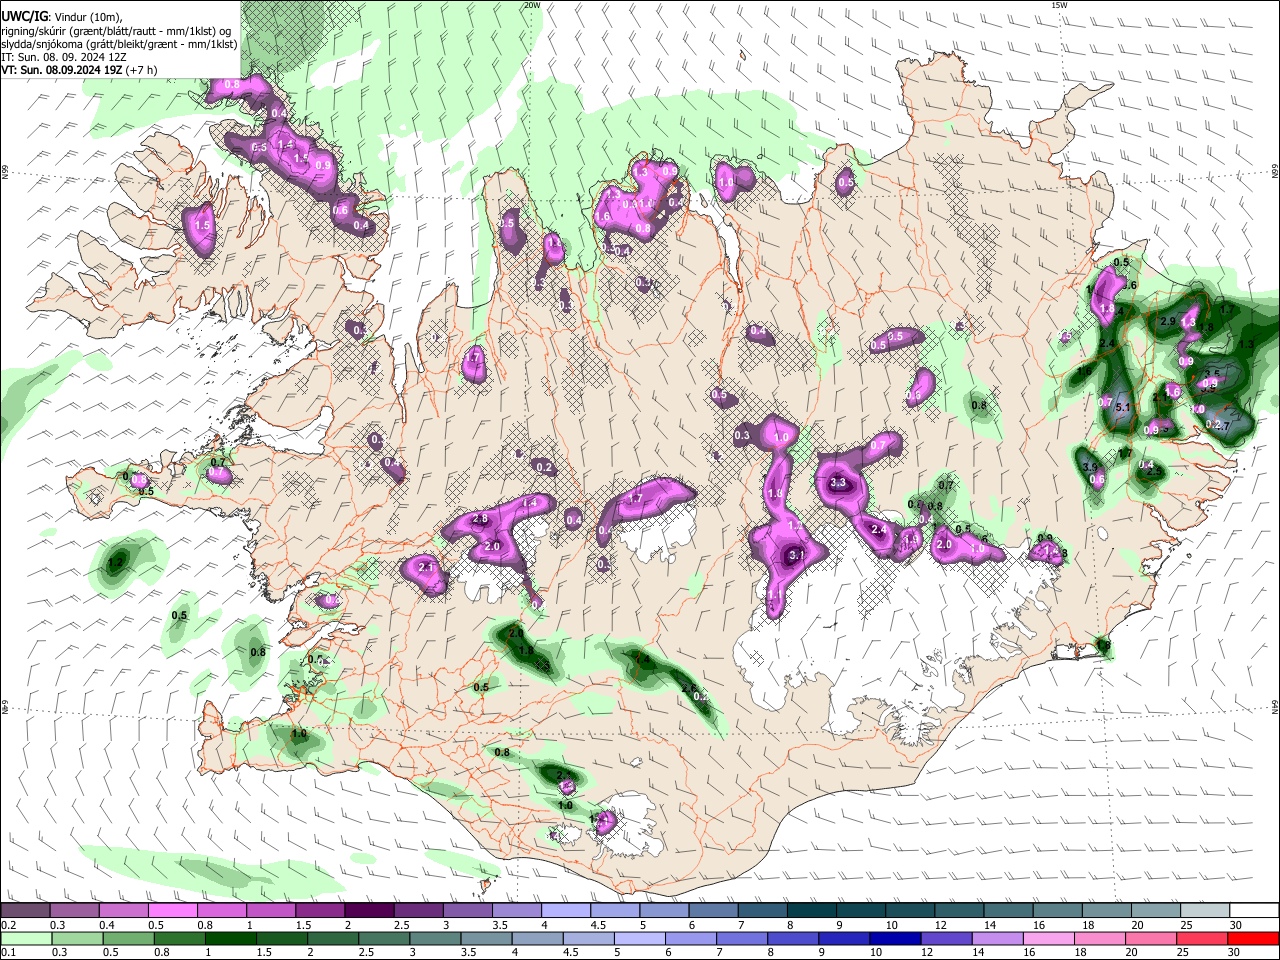Select the '12' label in the lower legend row
The image size is (1280, 960).
click(927, 952)
